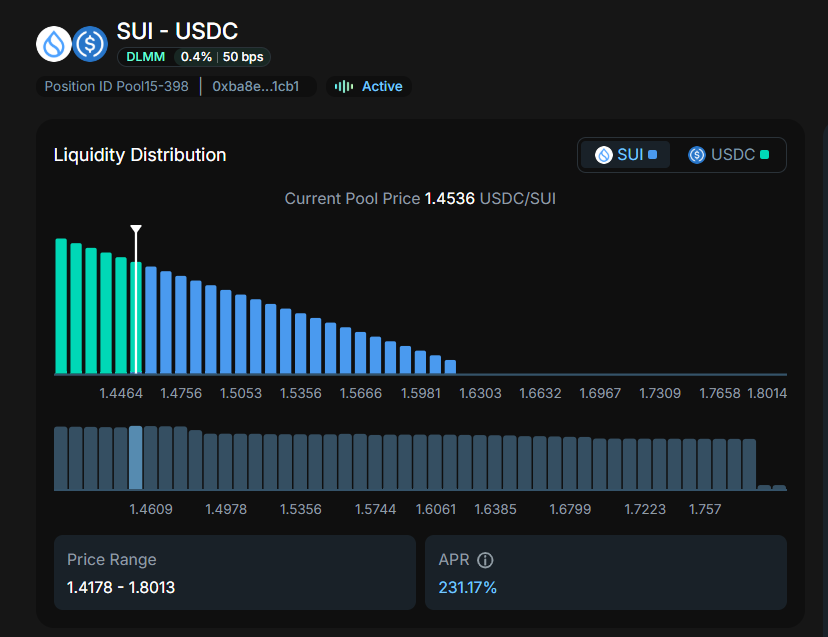Viewport: 828px width, 637px height.
Task: Click the Current Pool Price 1.4536 value
Action: click(449, 199)
